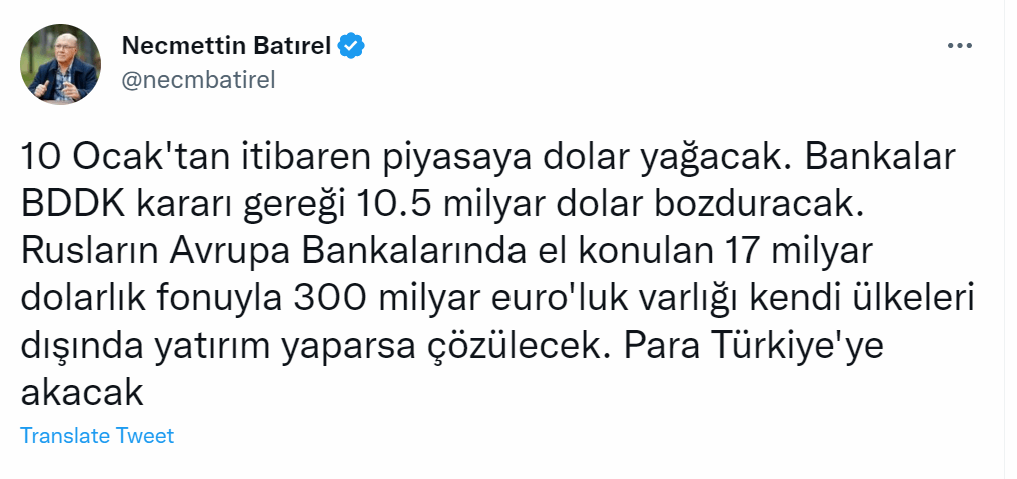Open Necmettin Batırel's profile photo
Viewport: 1017px width, 479px height.
(x=60, y=64)
